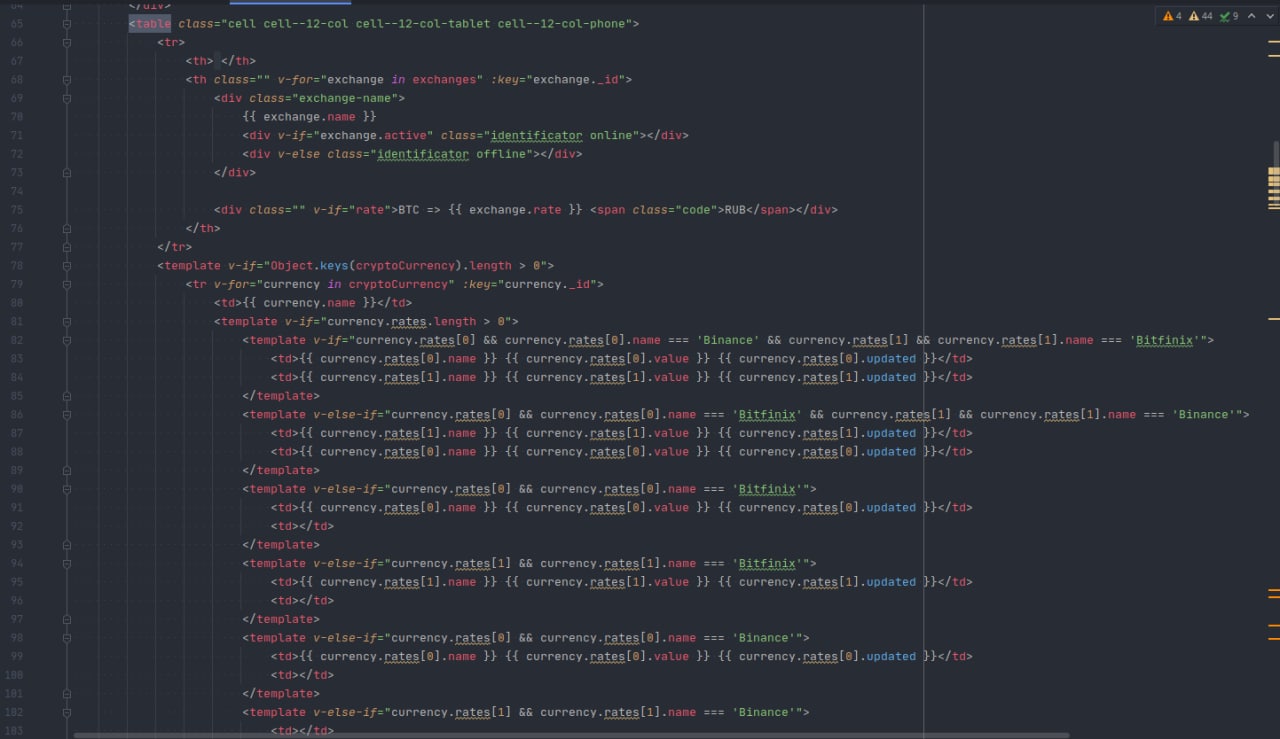This screenshot has width=1280, height=739.
Task: Click "currency._id" key binding on line 79
Action: (x=547, y=285)
